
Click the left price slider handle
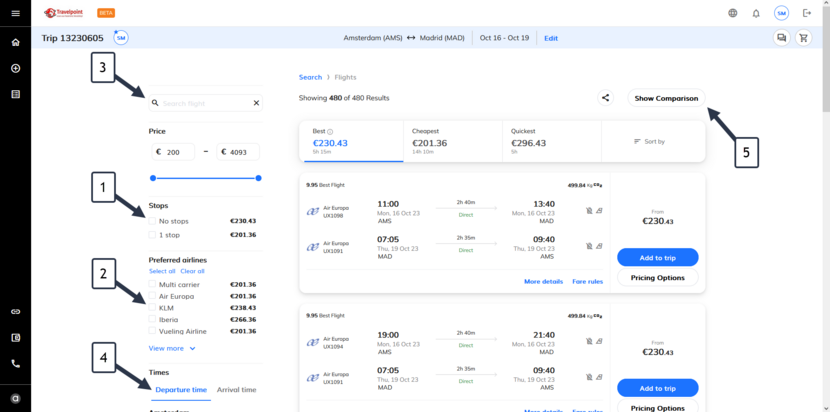153,178
